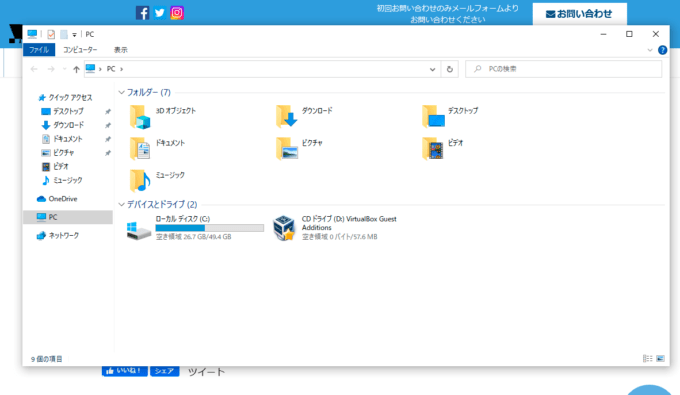Open the ビデオ folder in main pane
The image size is (680, 395).
(x=443, y=149)
